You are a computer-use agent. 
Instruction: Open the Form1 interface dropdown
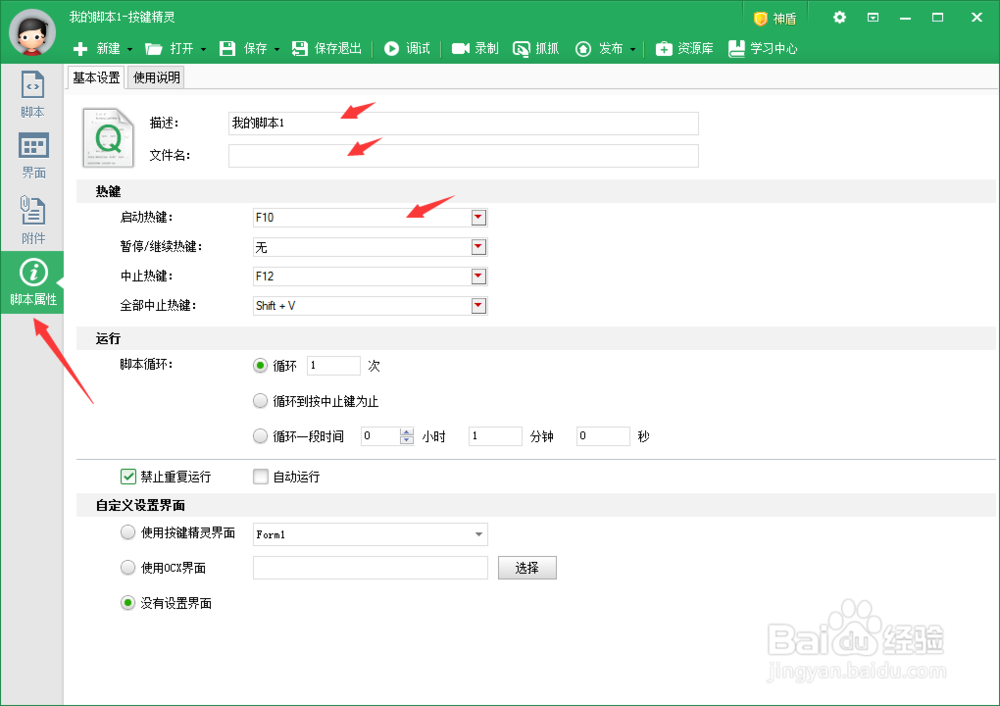(x=478, y=534)
